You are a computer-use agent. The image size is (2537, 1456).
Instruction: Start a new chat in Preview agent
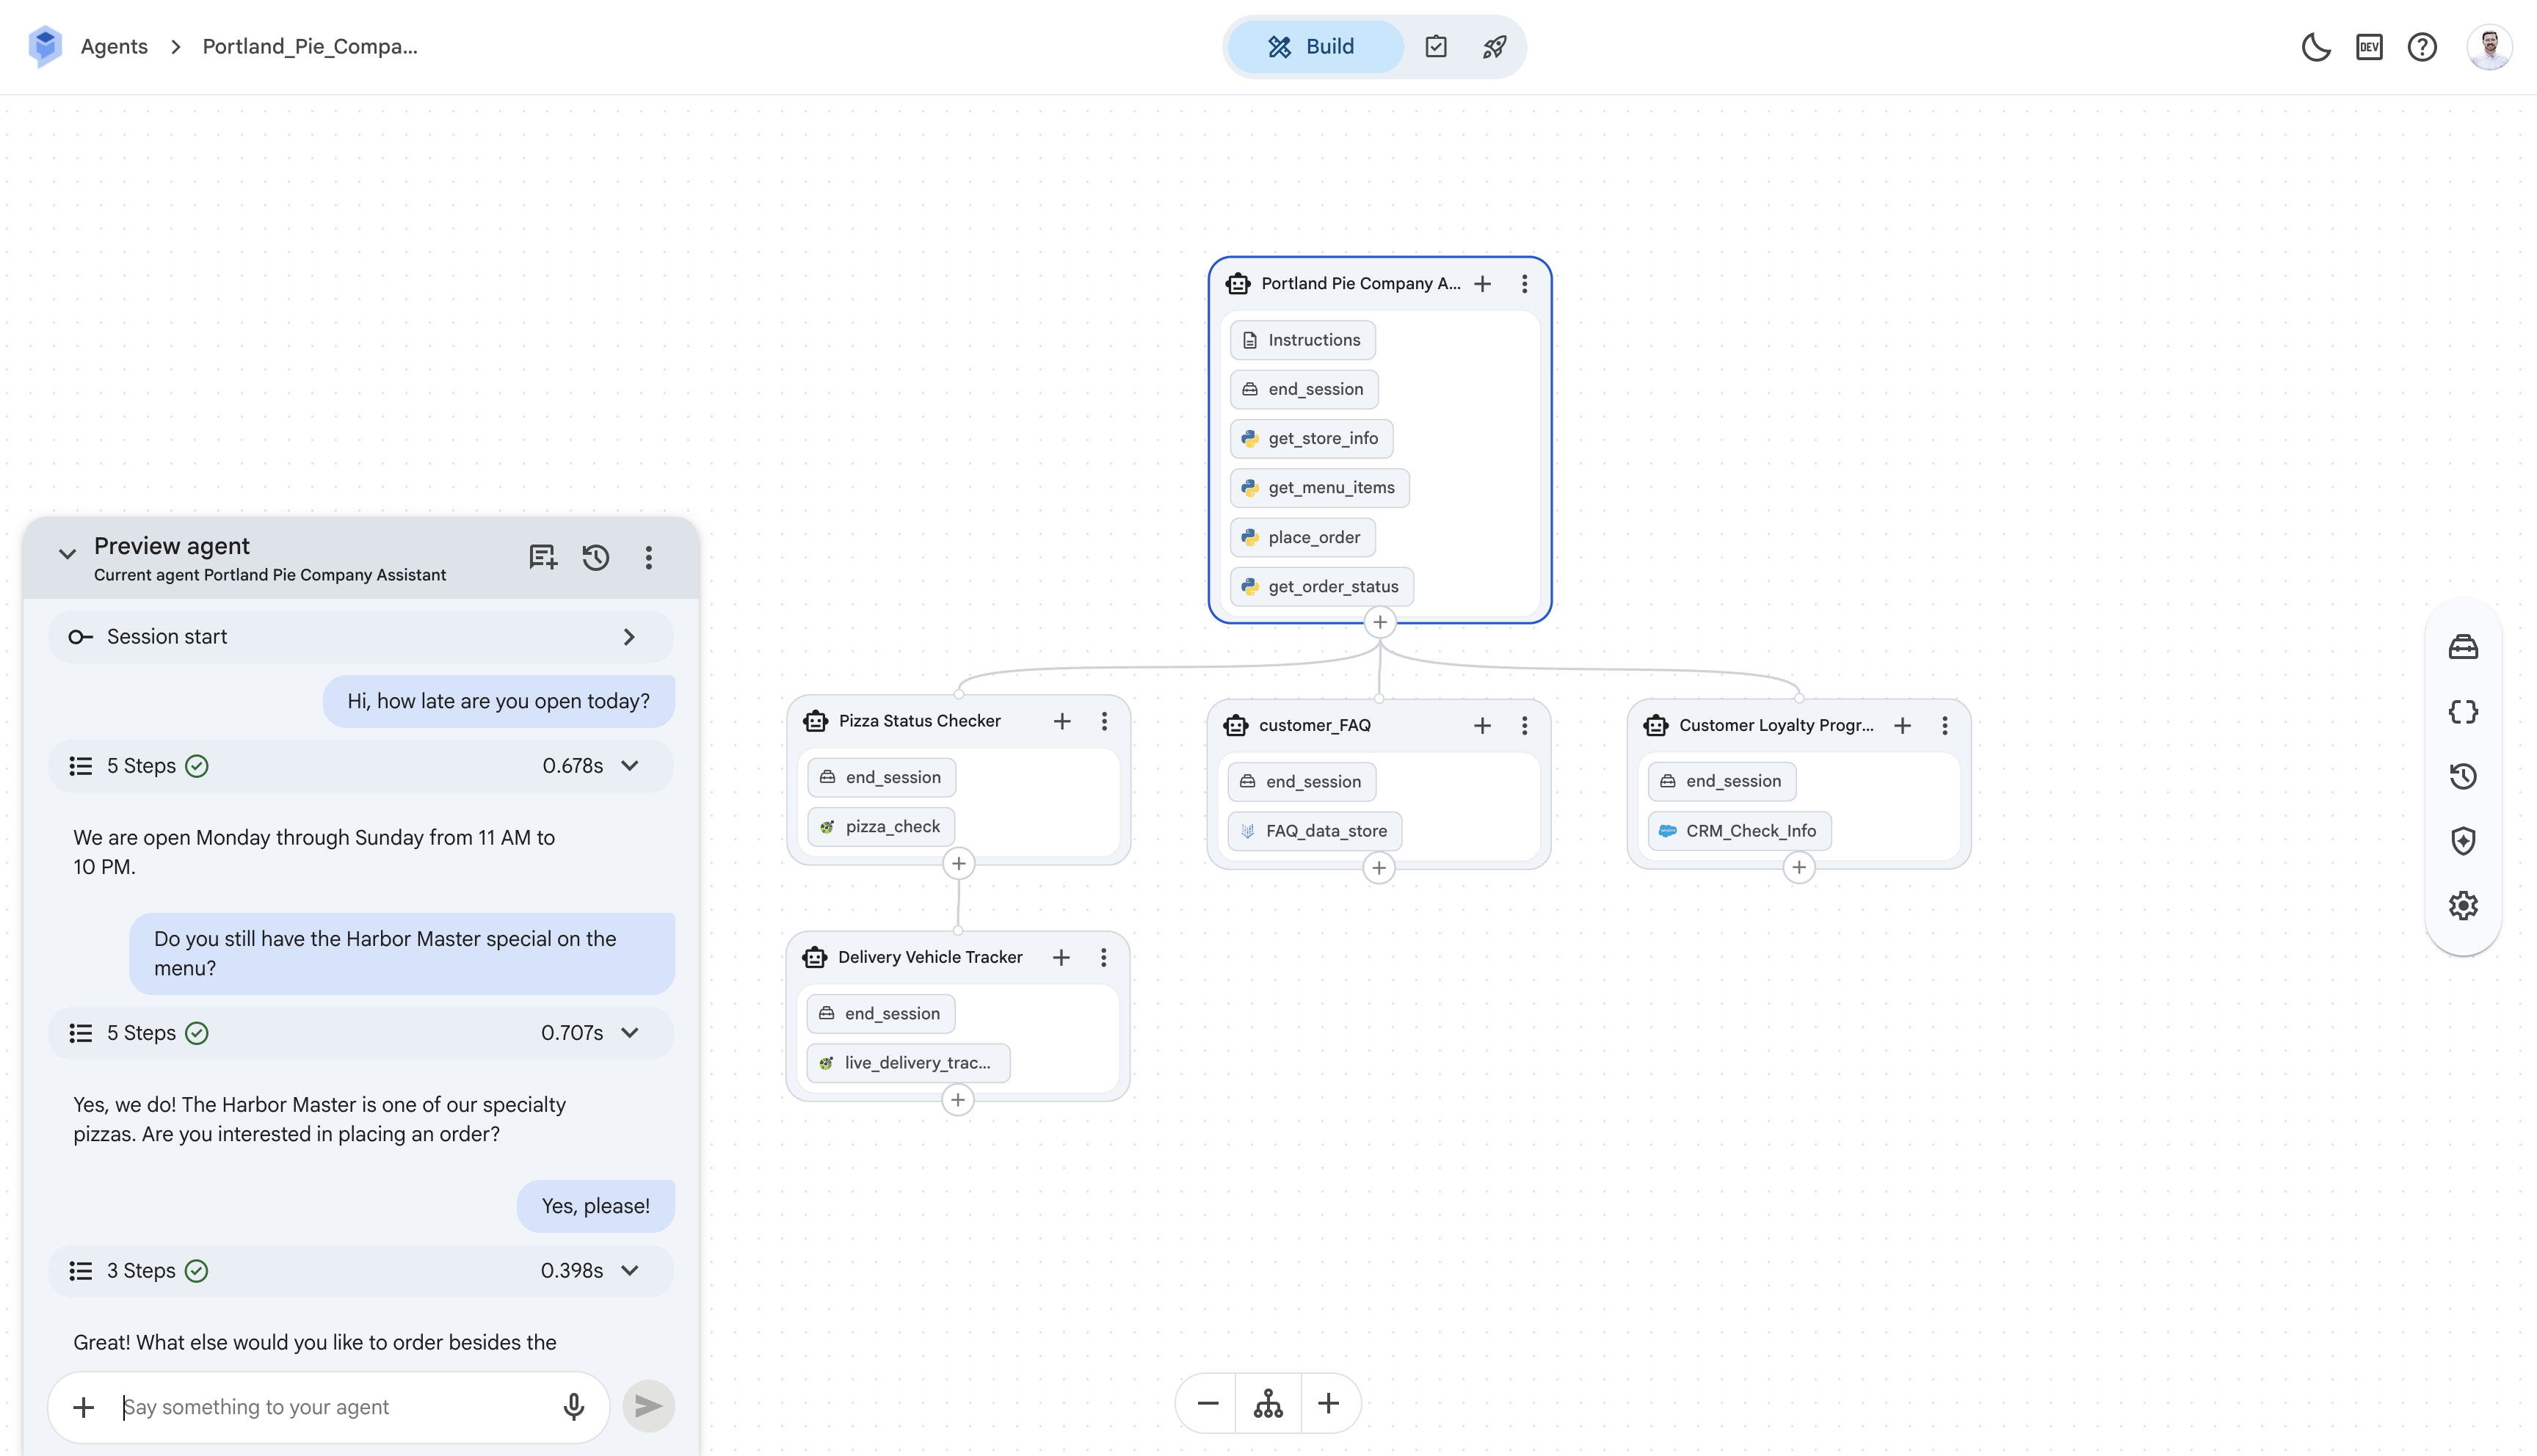point(542,557)
